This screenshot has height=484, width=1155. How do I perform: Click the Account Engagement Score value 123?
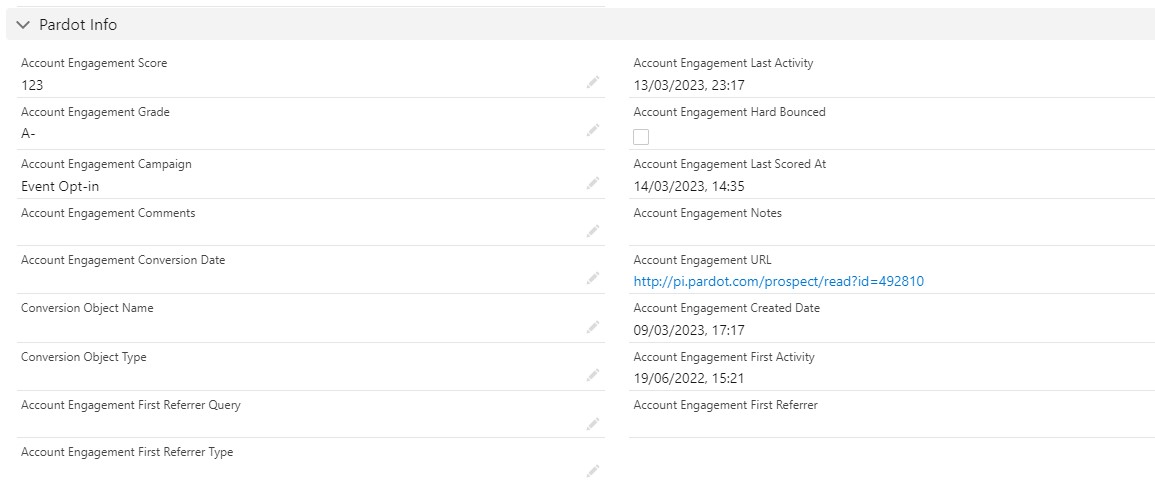[x=32, y=85]
